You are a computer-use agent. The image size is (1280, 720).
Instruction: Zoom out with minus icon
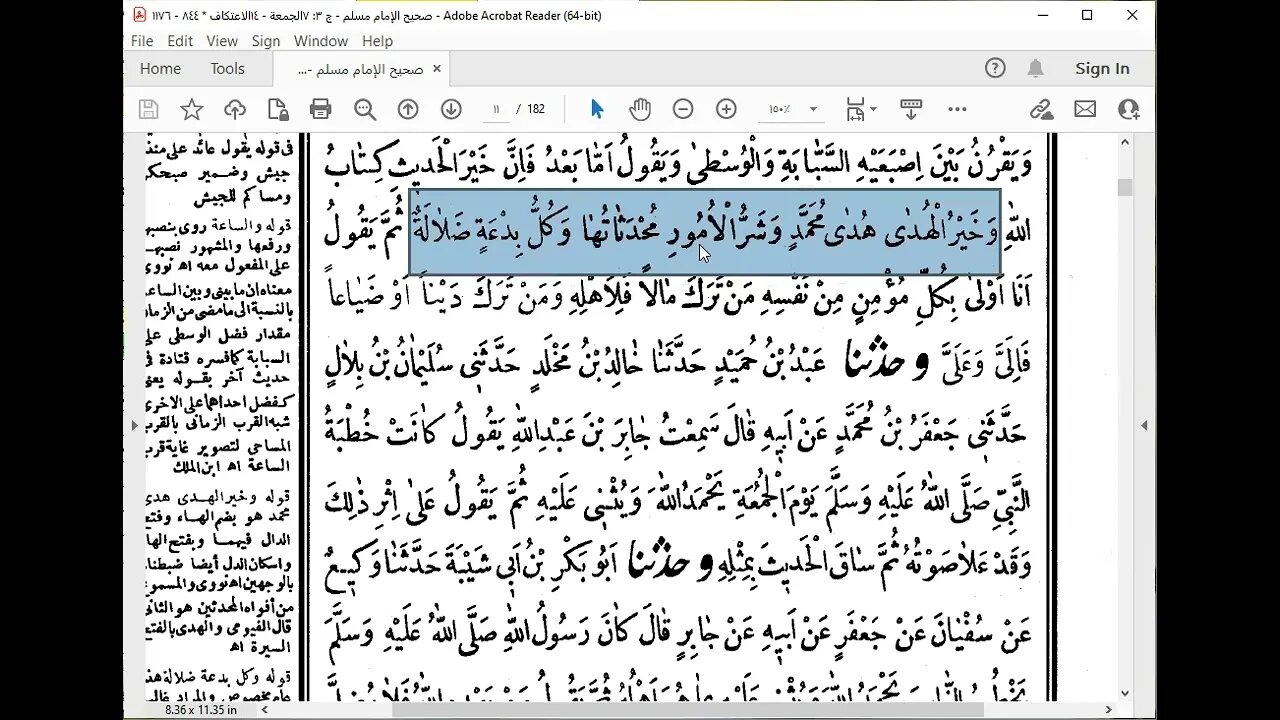tap(683, 109)
